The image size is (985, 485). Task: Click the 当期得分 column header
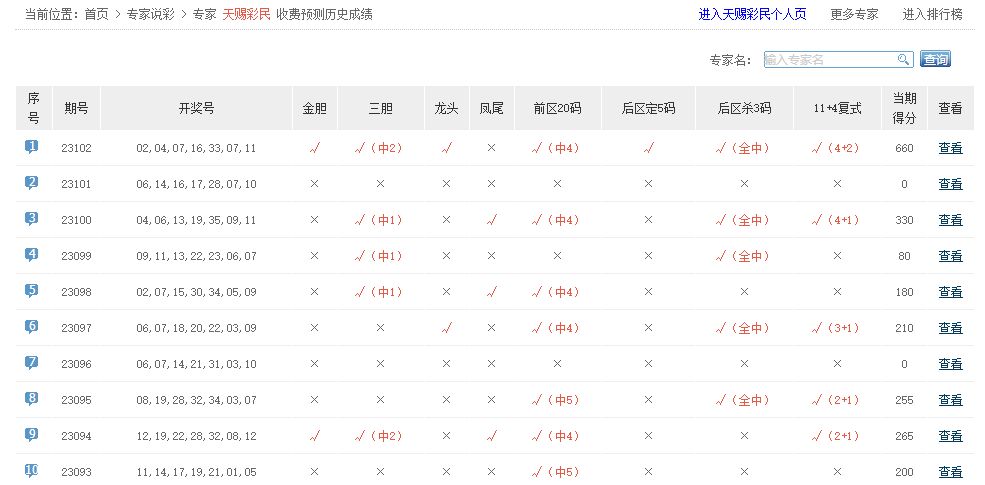(904, 108)
